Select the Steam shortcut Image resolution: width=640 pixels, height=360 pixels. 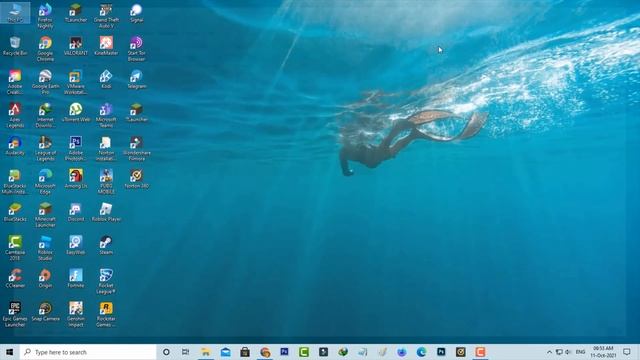click(x=106, y=245)
